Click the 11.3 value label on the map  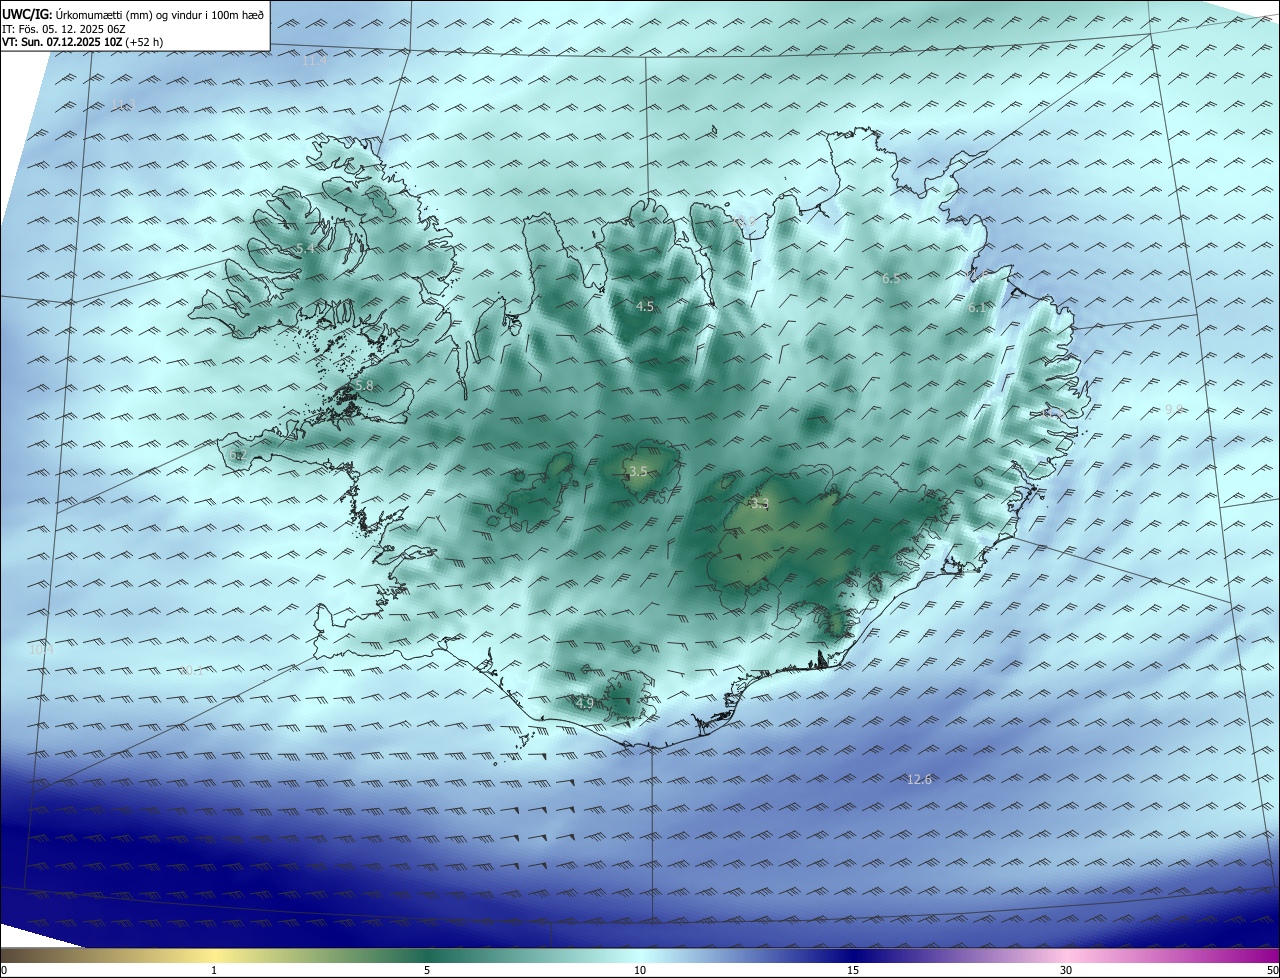tap(122, 106)
